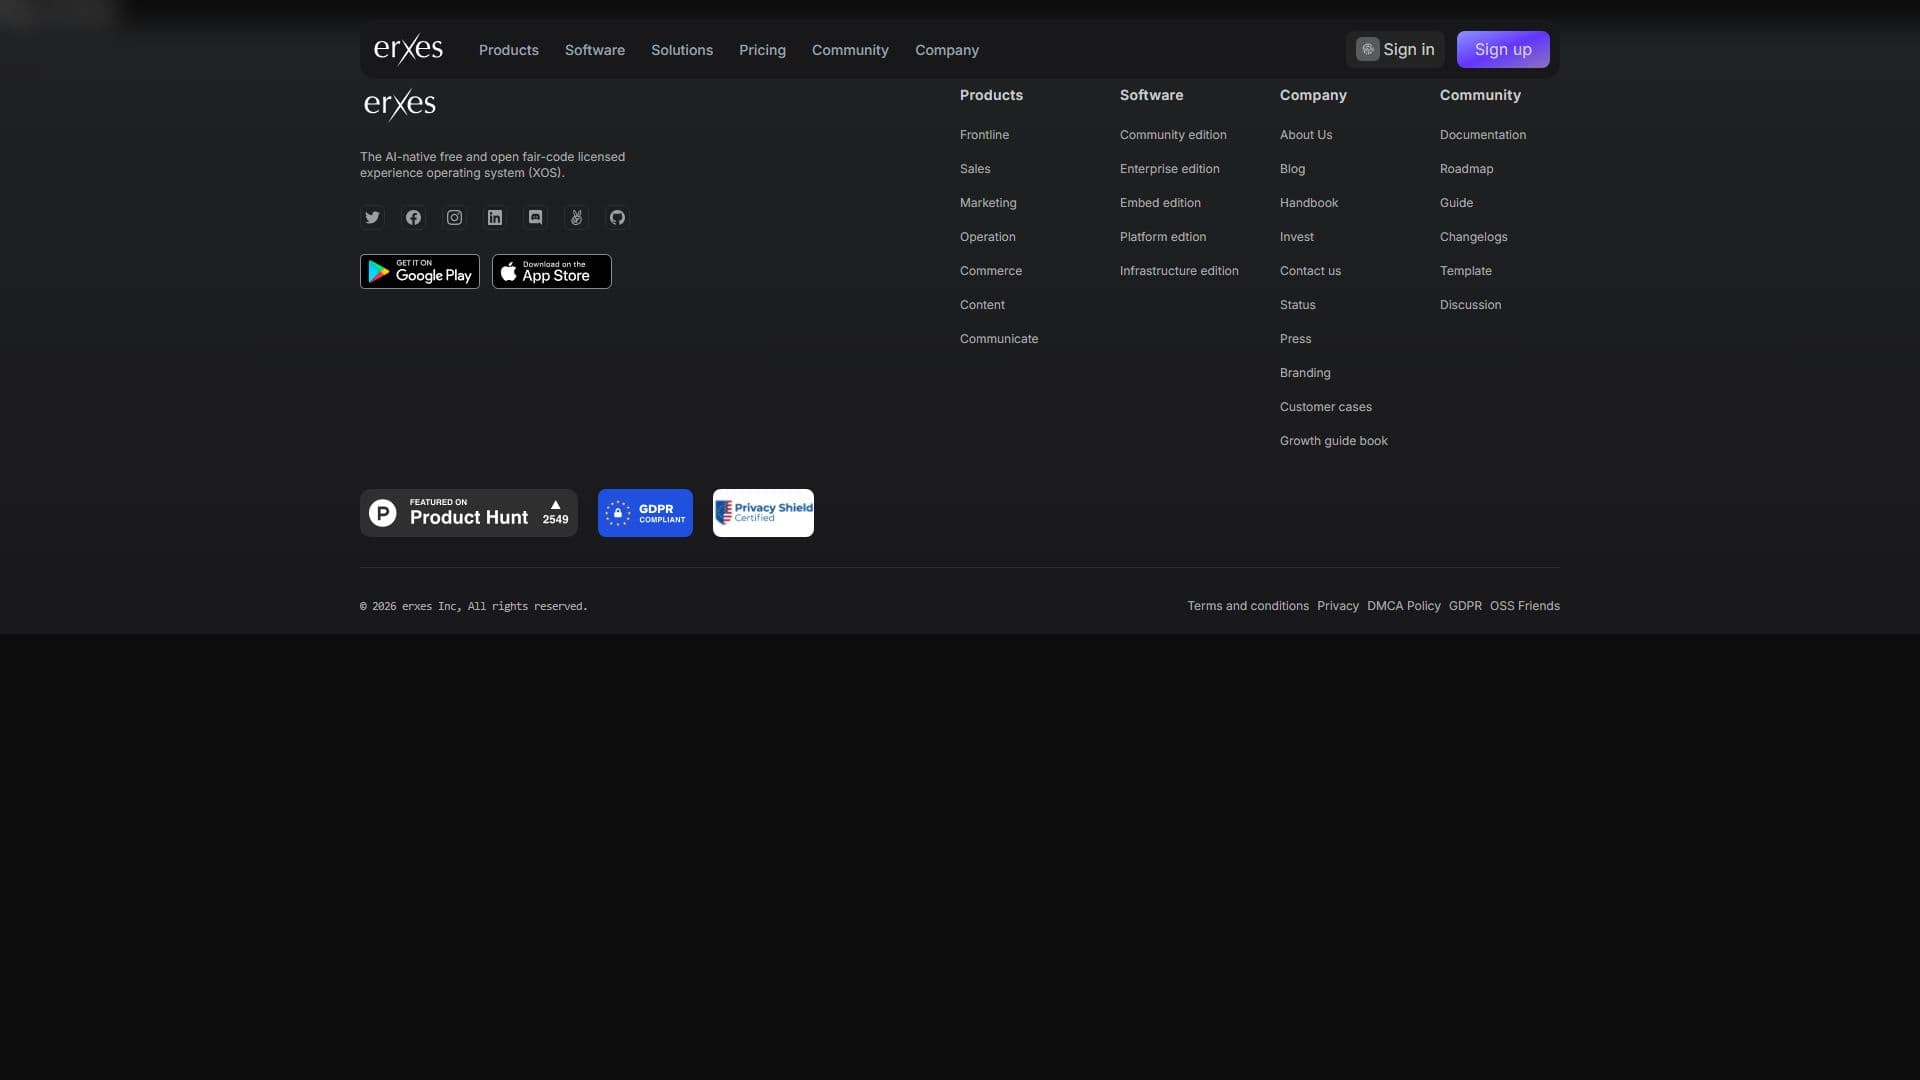The width and height of the screenshot is (1920, 1080).
Task: Open the LinkedIn icon link
Action: point(495,218)
